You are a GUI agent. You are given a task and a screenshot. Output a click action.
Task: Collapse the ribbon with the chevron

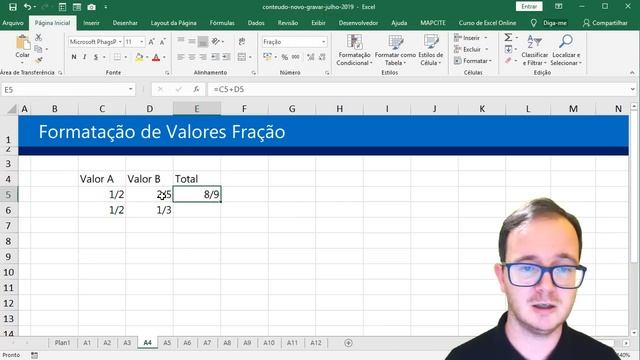632,73
